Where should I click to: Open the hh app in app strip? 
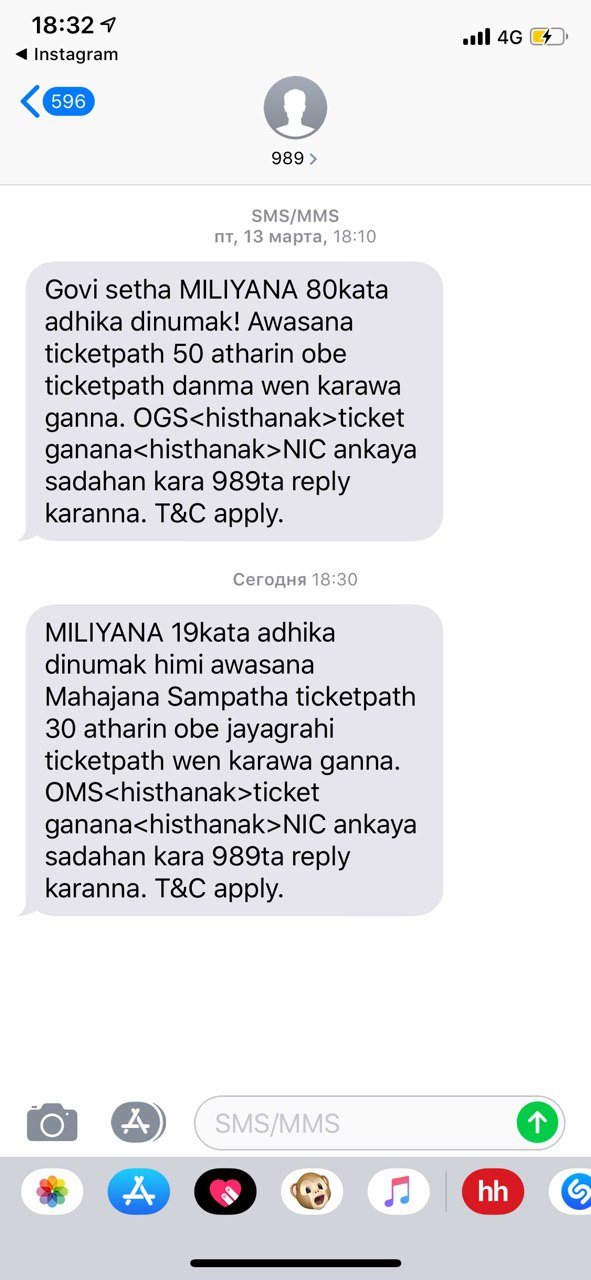click(x=493, y=1191)
